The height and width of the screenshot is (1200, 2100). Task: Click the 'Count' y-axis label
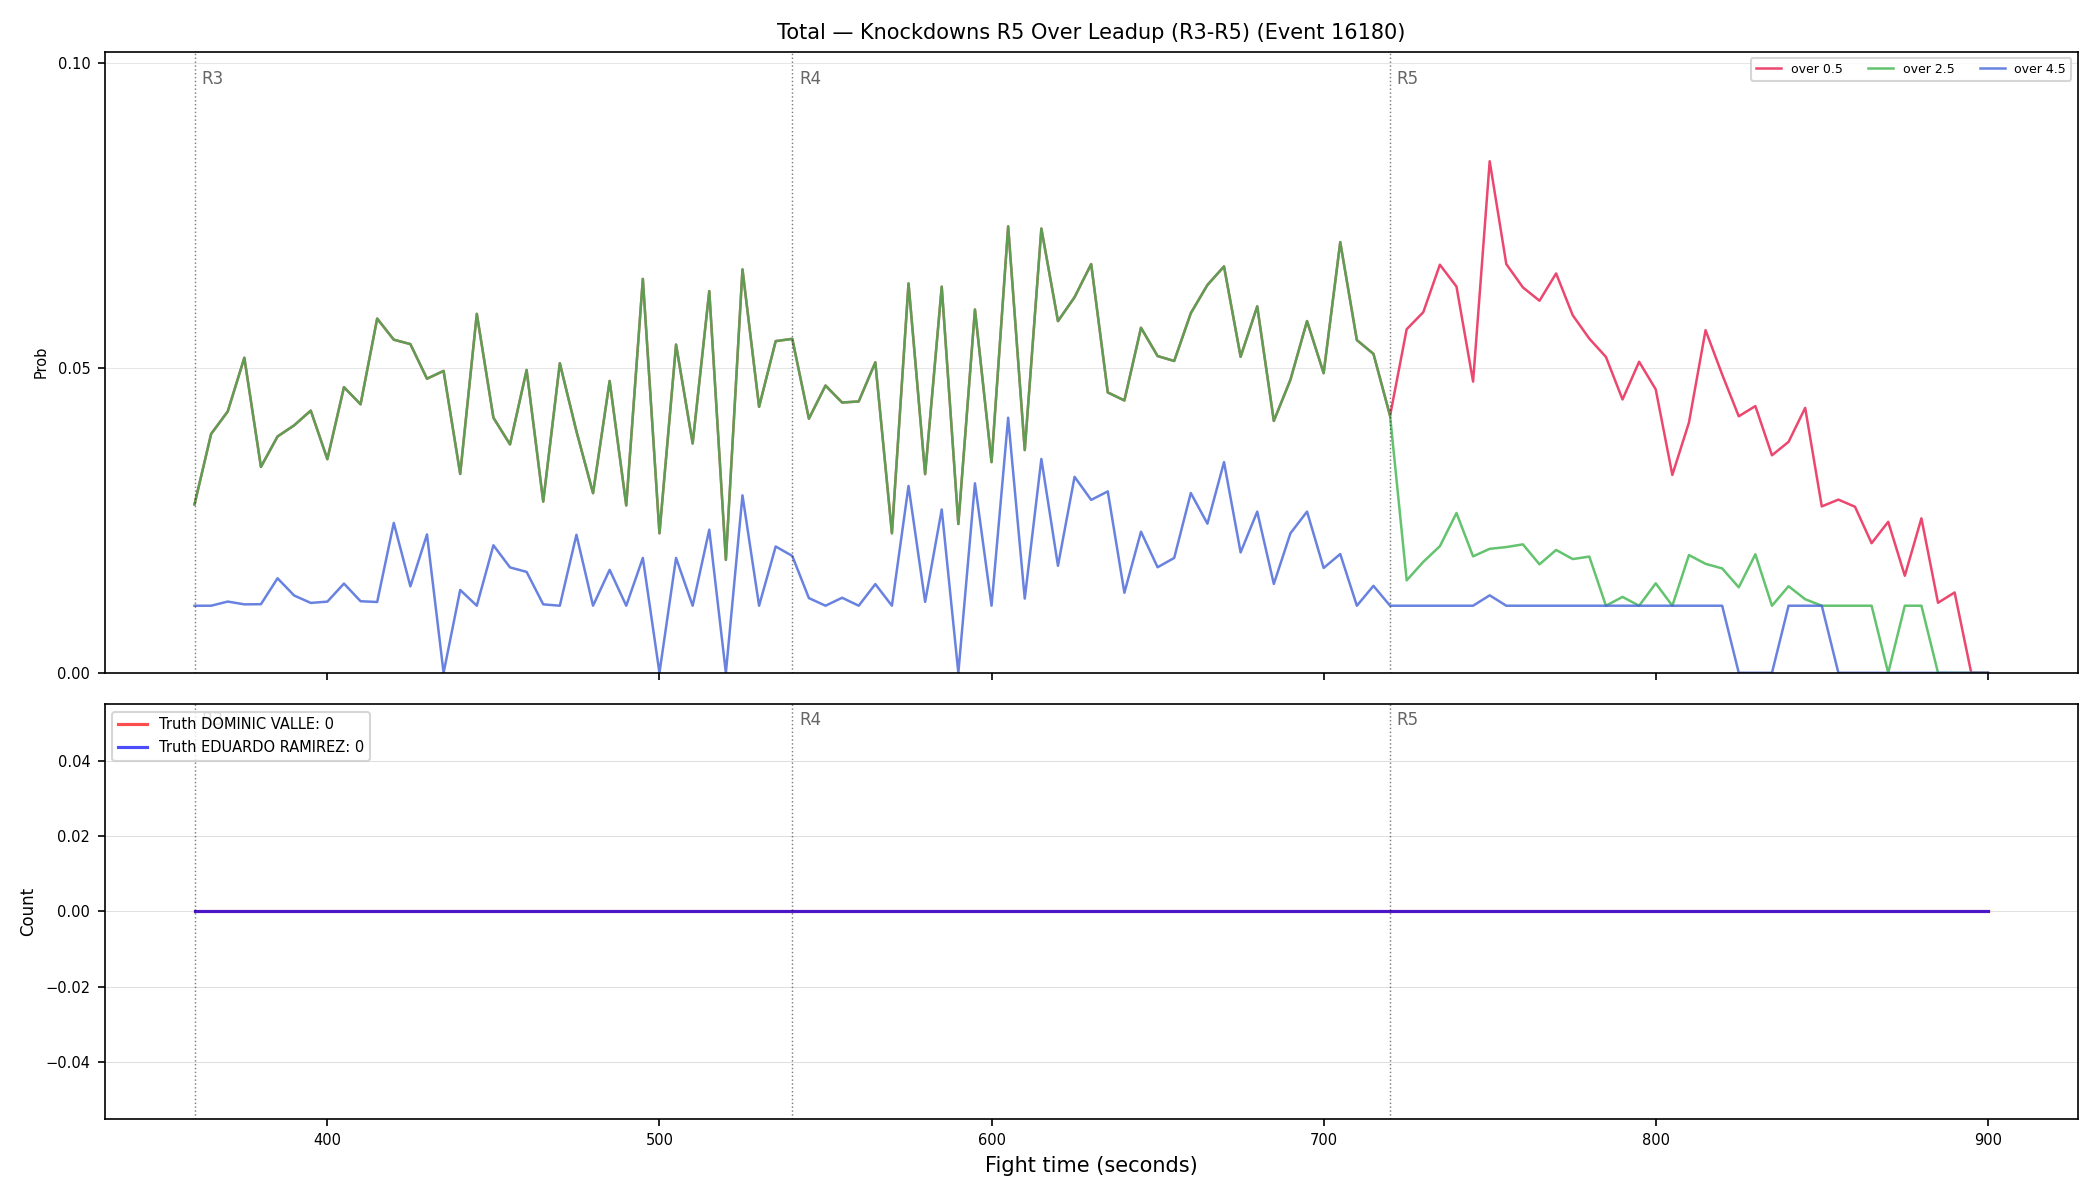coord(27,912)
